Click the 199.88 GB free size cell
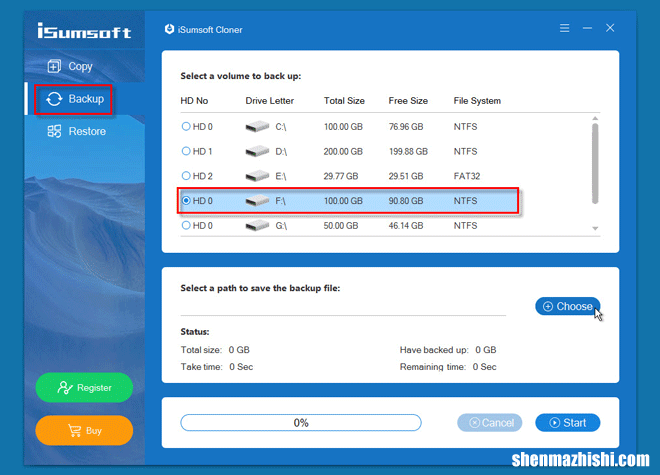 pyautogui.click(x=408, y=151)
